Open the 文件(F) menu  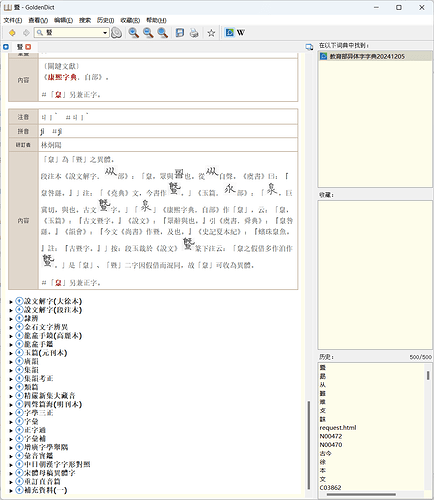click(x=13, y=20)
